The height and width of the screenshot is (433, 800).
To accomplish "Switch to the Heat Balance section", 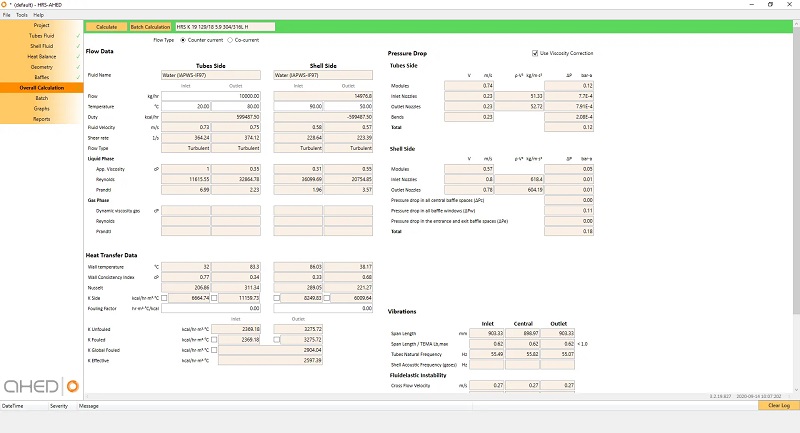I will 41,57.
